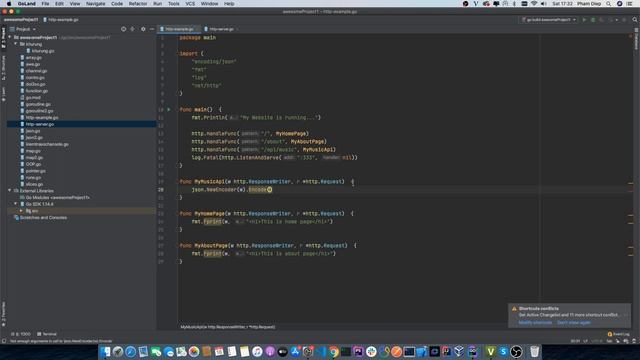Open OBS from the dock
The width and height of the screenshot is (640, 360).
(x=516, y=351)
